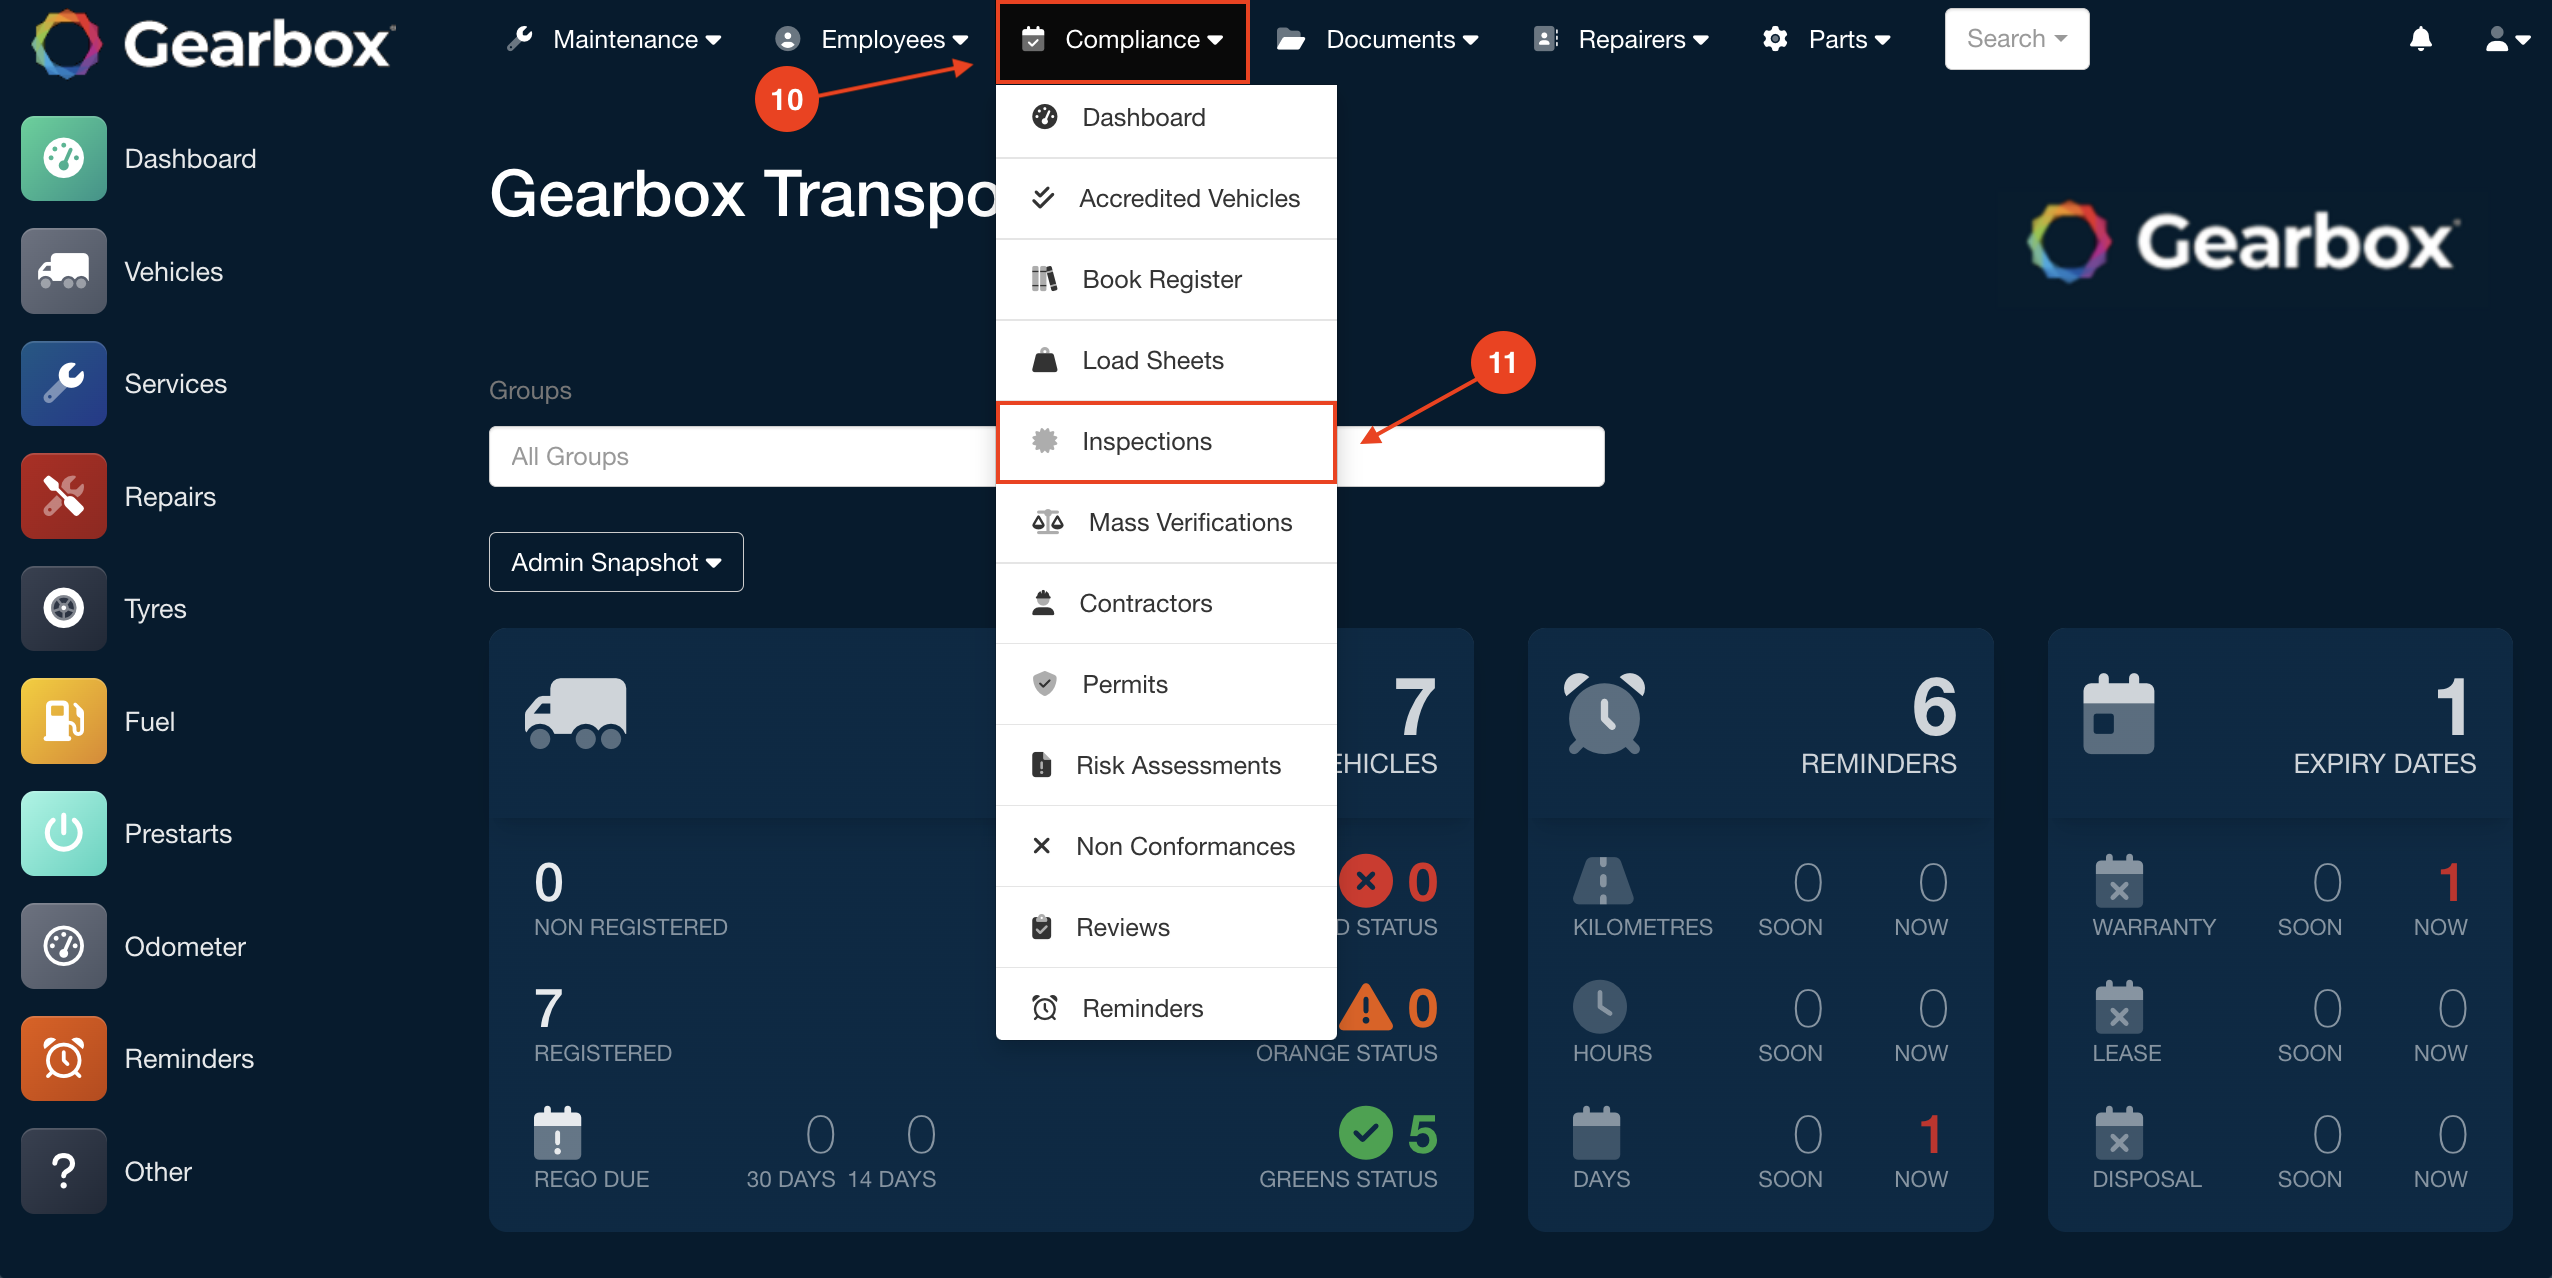Screen dimensions: 2552x1278
Task: Click the Gearbox logo in top left
Action: (x=213, y=44)
